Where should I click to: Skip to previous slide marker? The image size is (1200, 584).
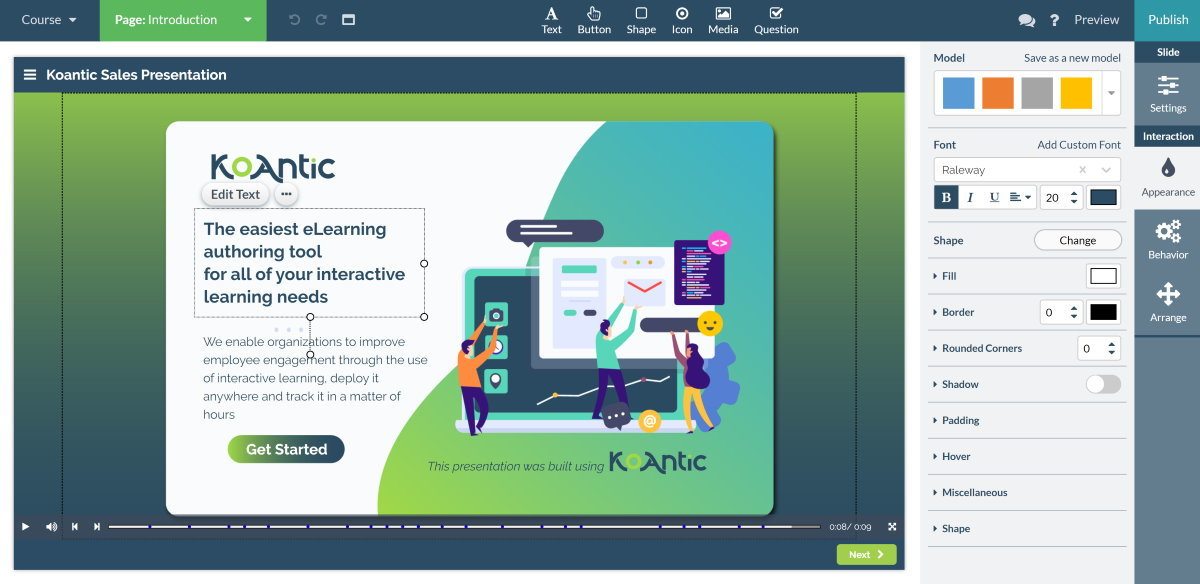pyautogui.click(x=75, y=527)
